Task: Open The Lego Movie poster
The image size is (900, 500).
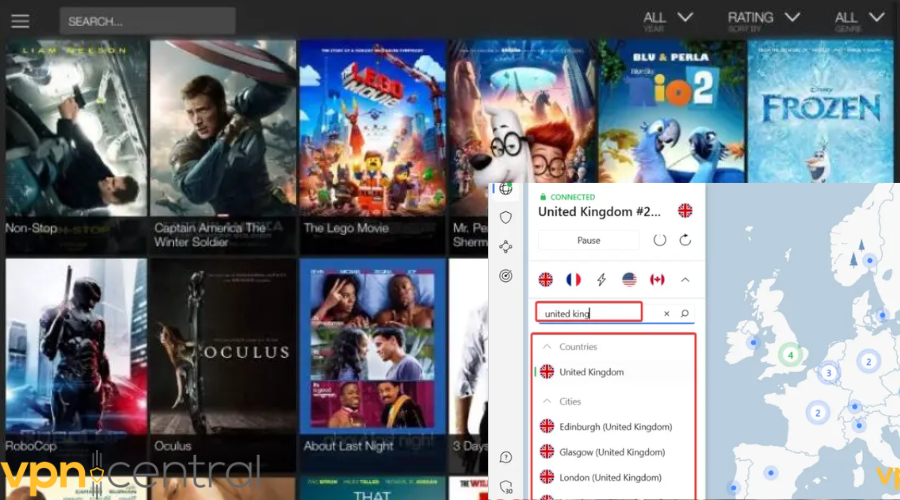Action: [371, 140]
